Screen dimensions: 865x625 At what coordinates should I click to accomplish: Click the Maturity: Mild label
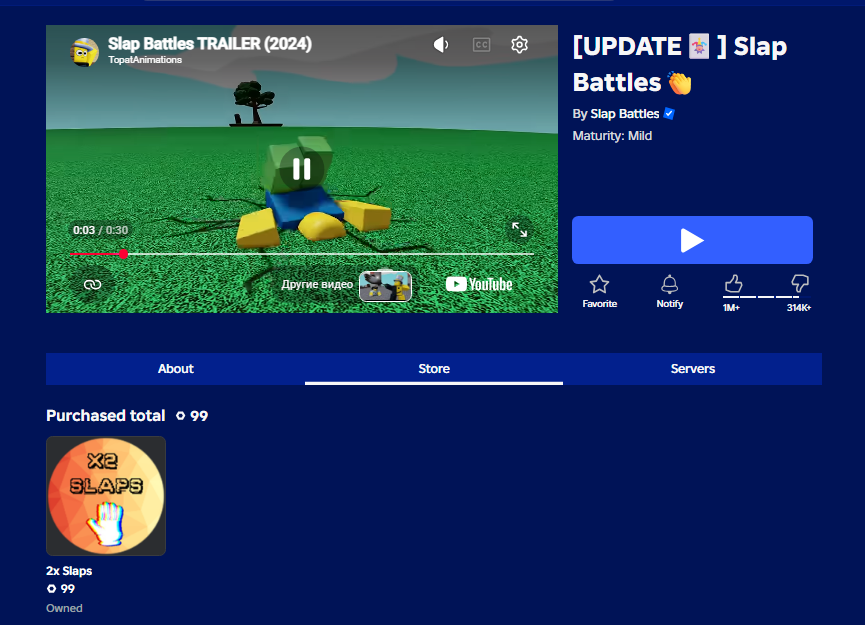pos(612,136)
